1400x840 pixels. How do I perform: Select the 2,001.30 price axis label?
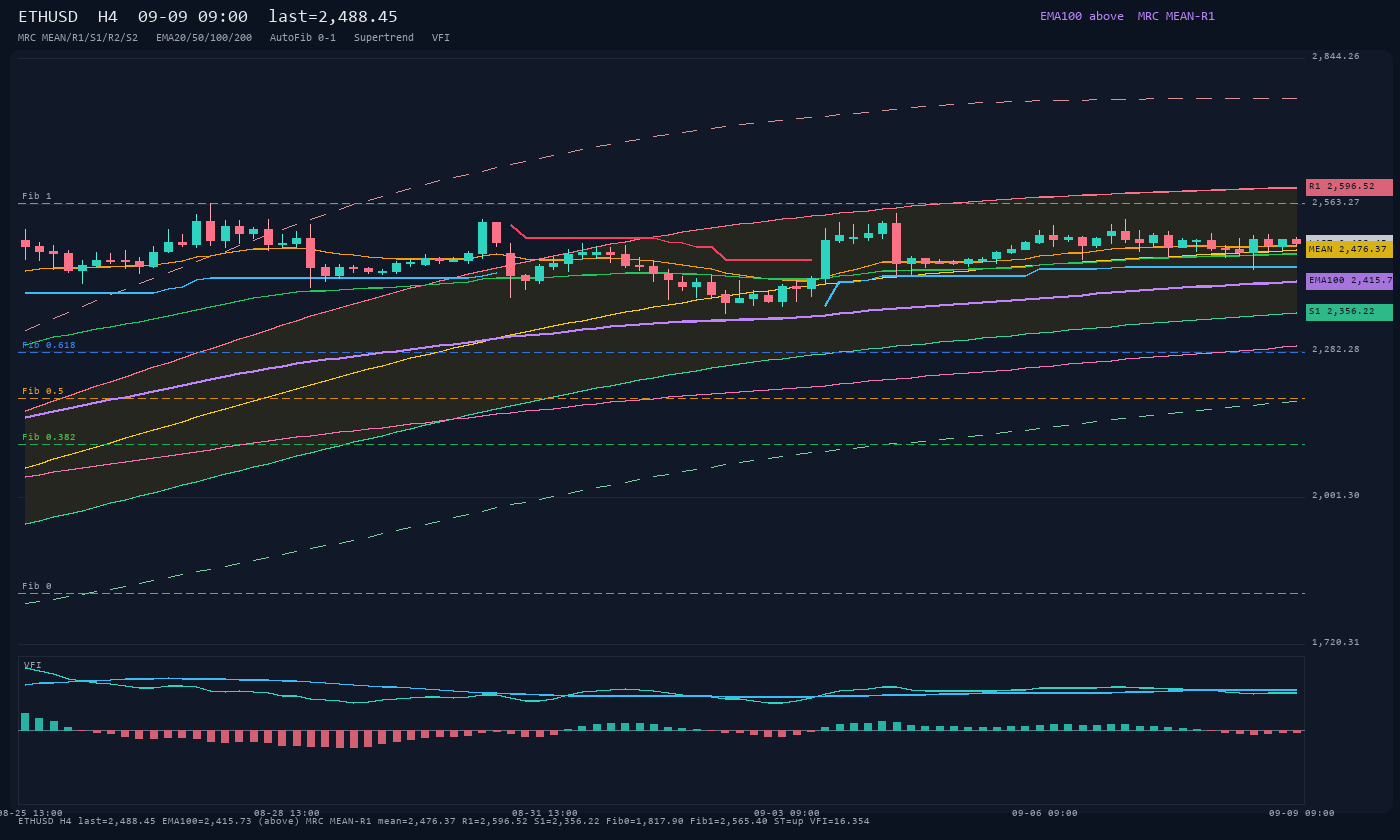click(1336, 495)
